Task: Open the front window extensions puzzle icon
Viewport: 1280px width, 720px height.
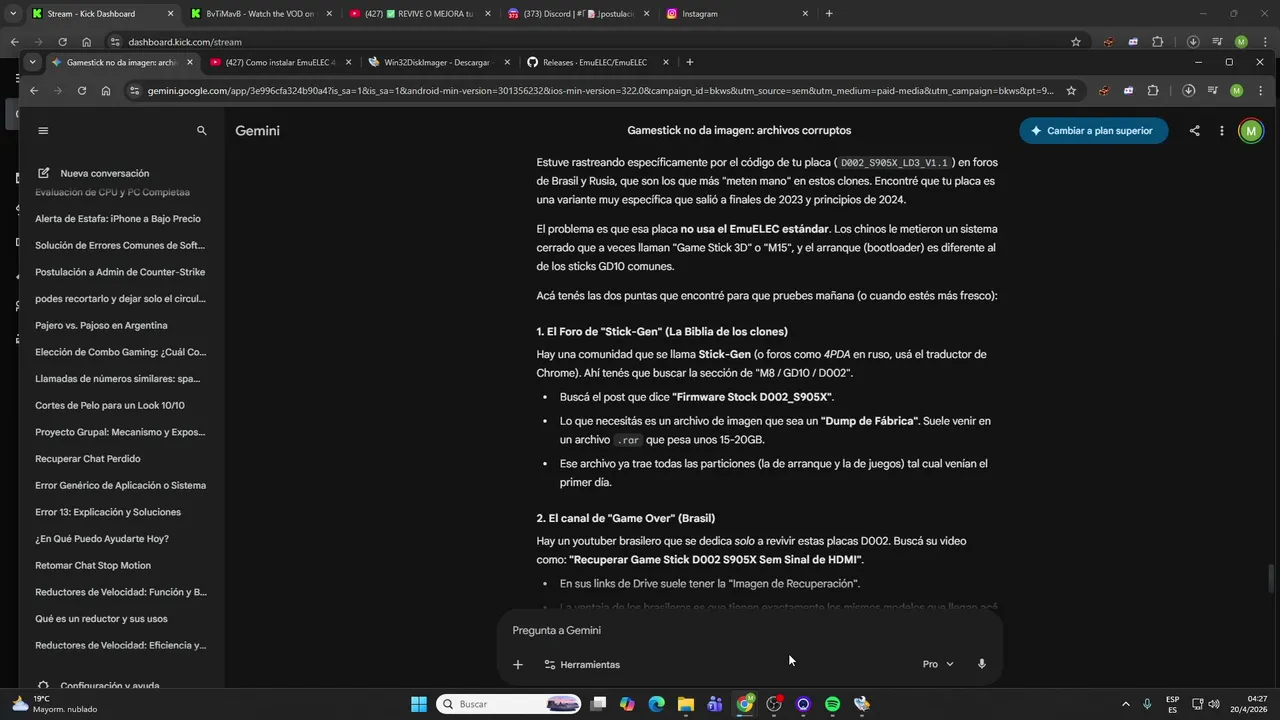Action: point(1153,90)
